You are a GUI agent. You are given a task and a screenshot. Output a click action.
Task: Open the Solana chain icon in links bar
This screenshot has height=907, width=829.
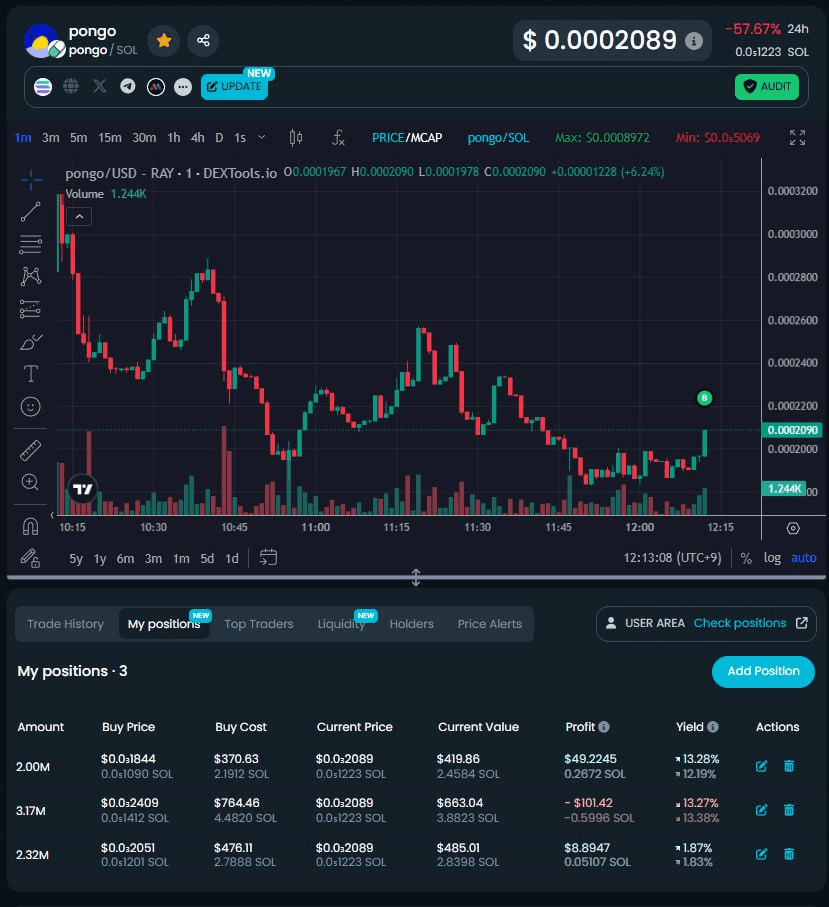(x=43, y=87)
